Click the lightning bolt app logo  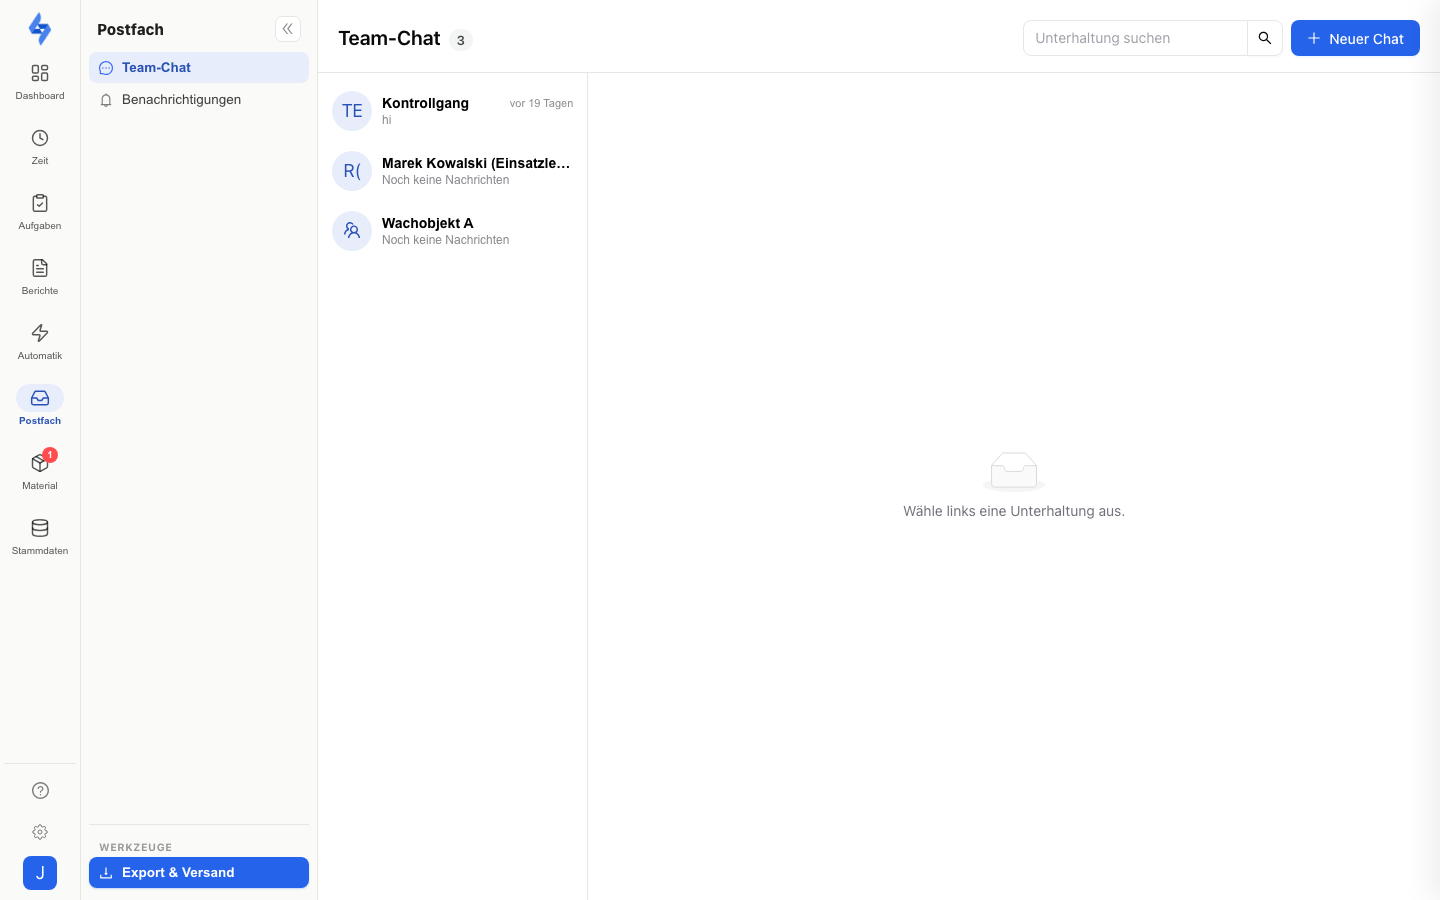pos(40,29)
